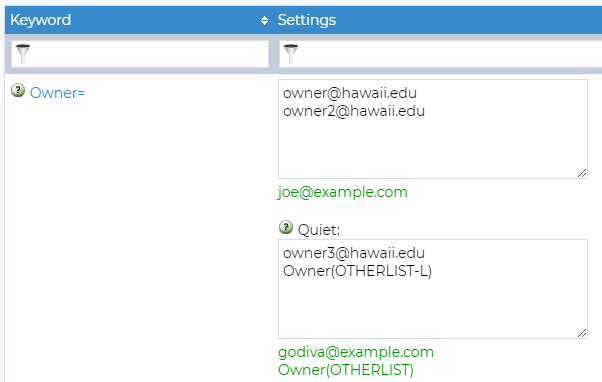The image size is (602, 382).
Task: Click the help icon beside Owner= keyword
Action: (x=18, y=91)
